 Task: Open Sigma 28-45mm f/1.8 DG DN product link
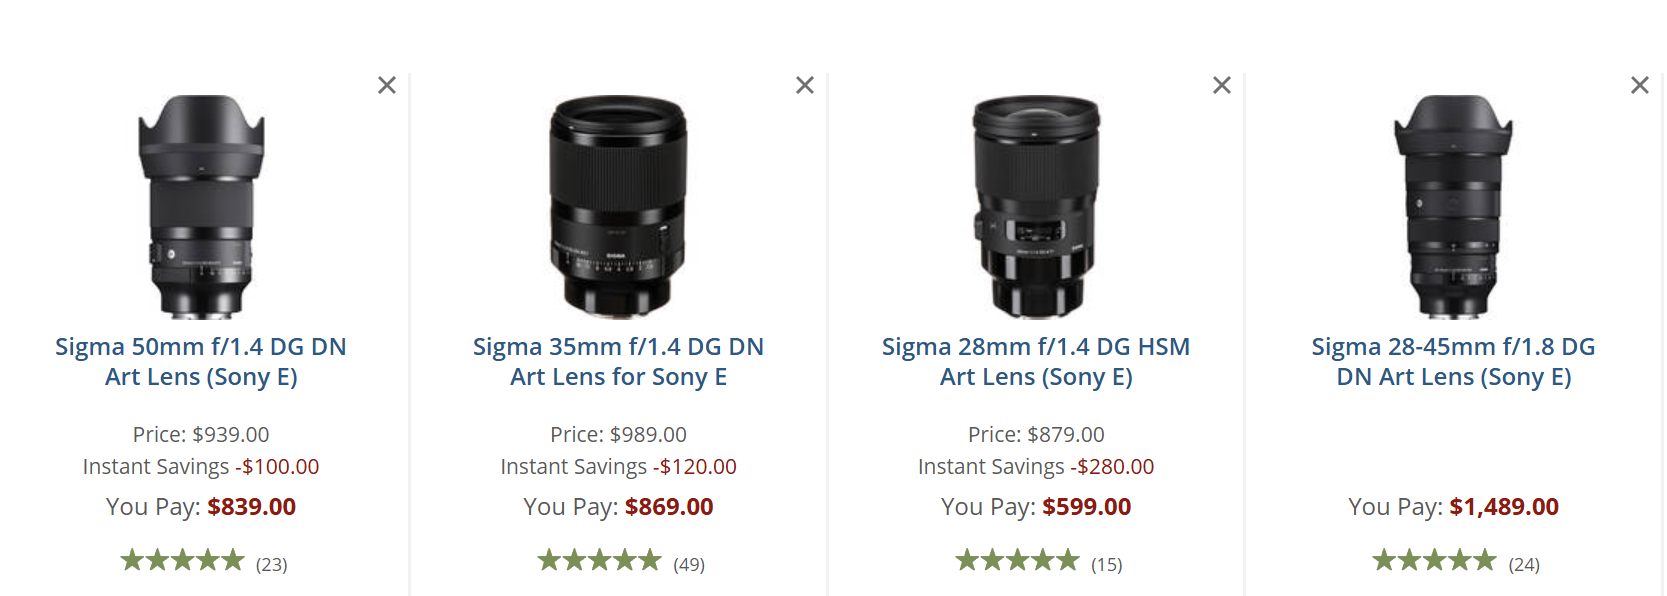(x=1453, y=362)
